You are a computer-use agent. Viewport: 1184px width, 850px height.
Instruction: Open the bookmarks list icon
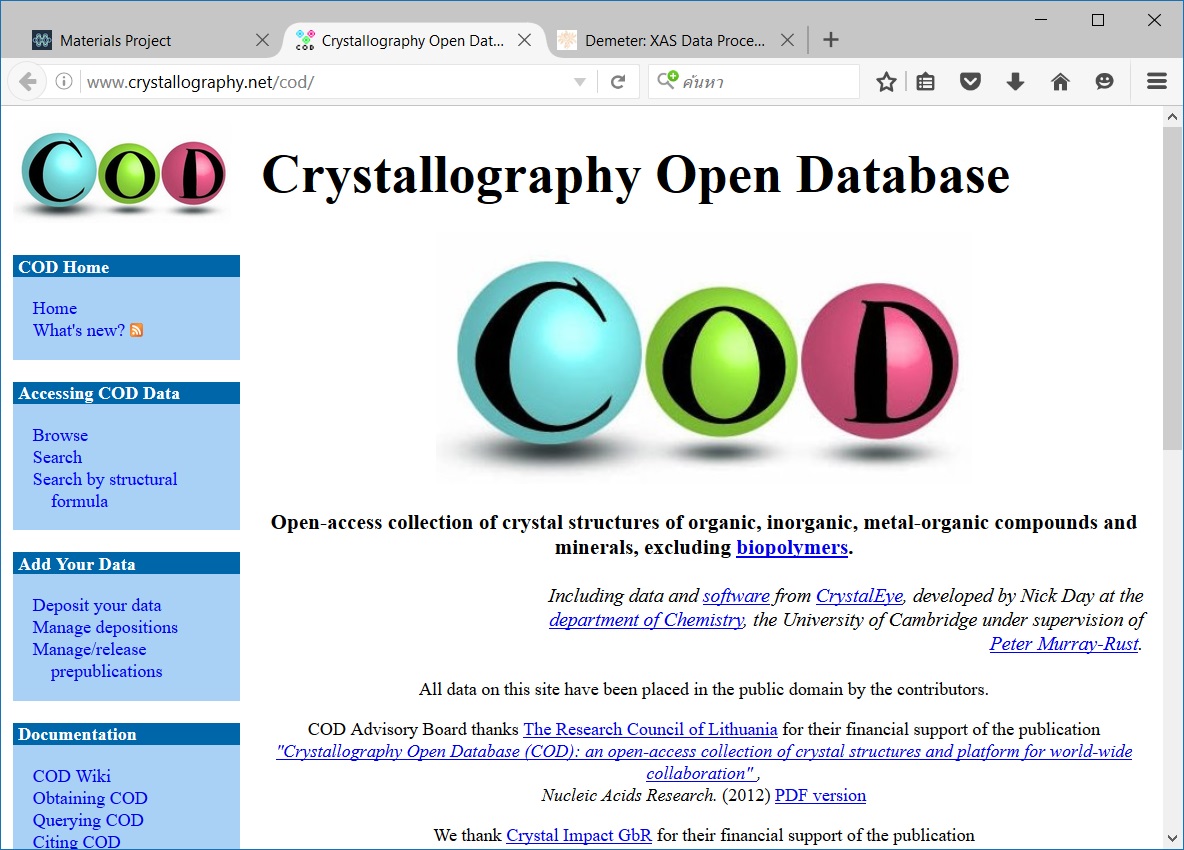pos(925,82)
